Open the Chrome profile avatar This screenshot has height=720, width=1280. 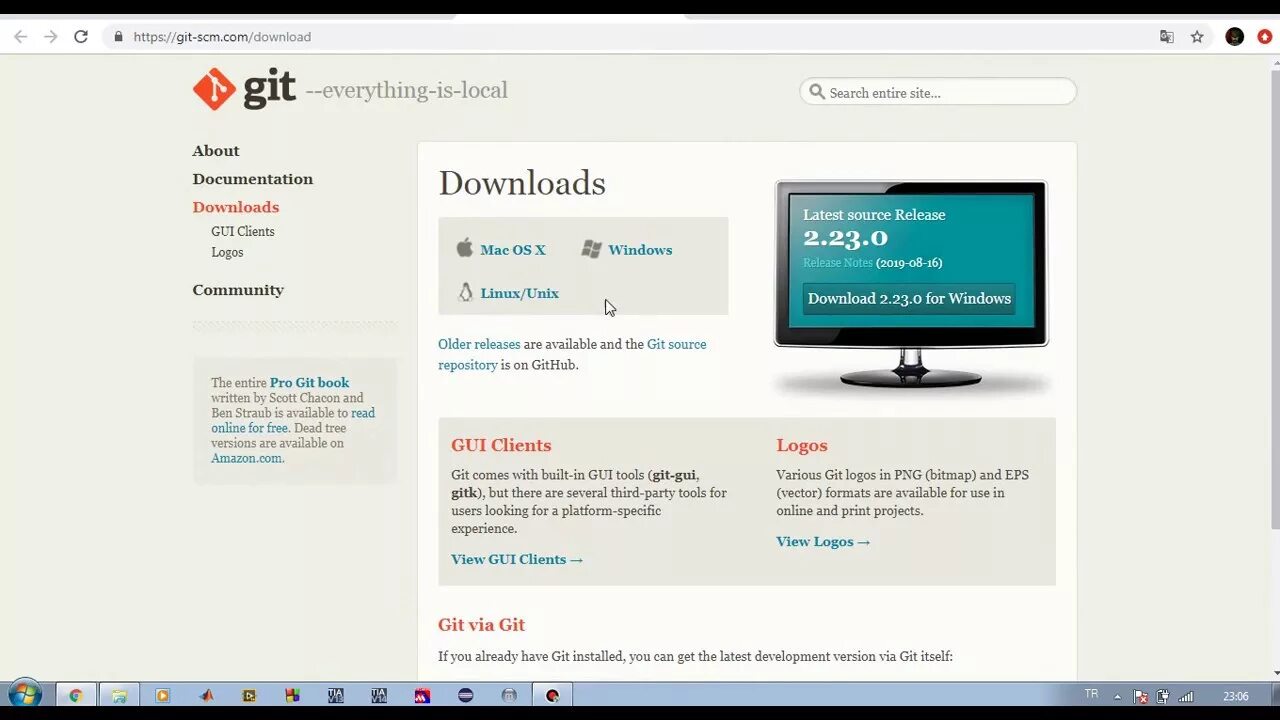[1235, 37]
